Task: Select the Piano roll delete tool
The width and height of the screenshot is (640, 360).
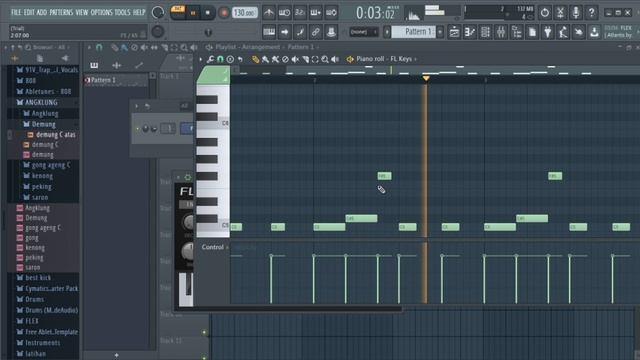Action: click(285, 59)
